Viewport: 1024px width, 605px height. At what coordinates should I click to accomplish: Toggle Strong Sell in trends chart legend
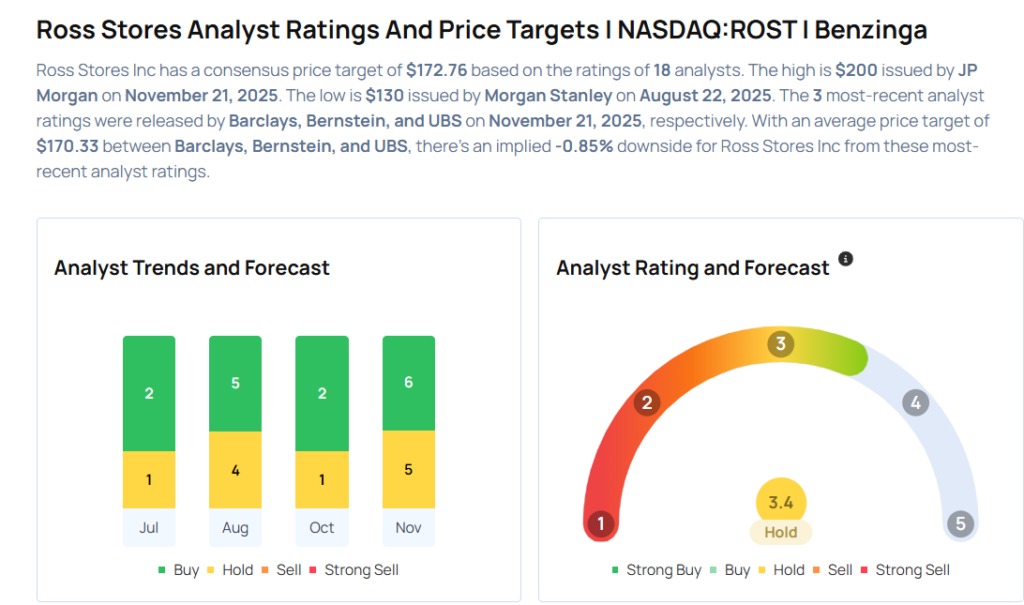point(356,570)
